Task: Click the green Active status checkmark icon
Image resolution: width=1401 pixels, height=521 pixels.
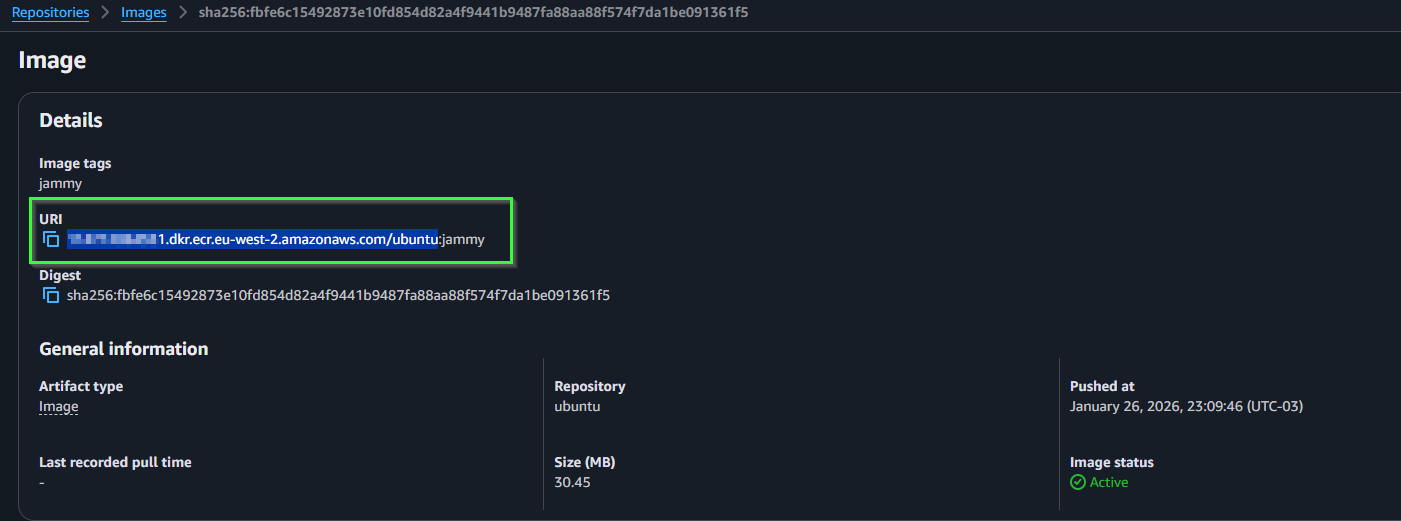Action: pyautogui.click(x=1077, y=482)
